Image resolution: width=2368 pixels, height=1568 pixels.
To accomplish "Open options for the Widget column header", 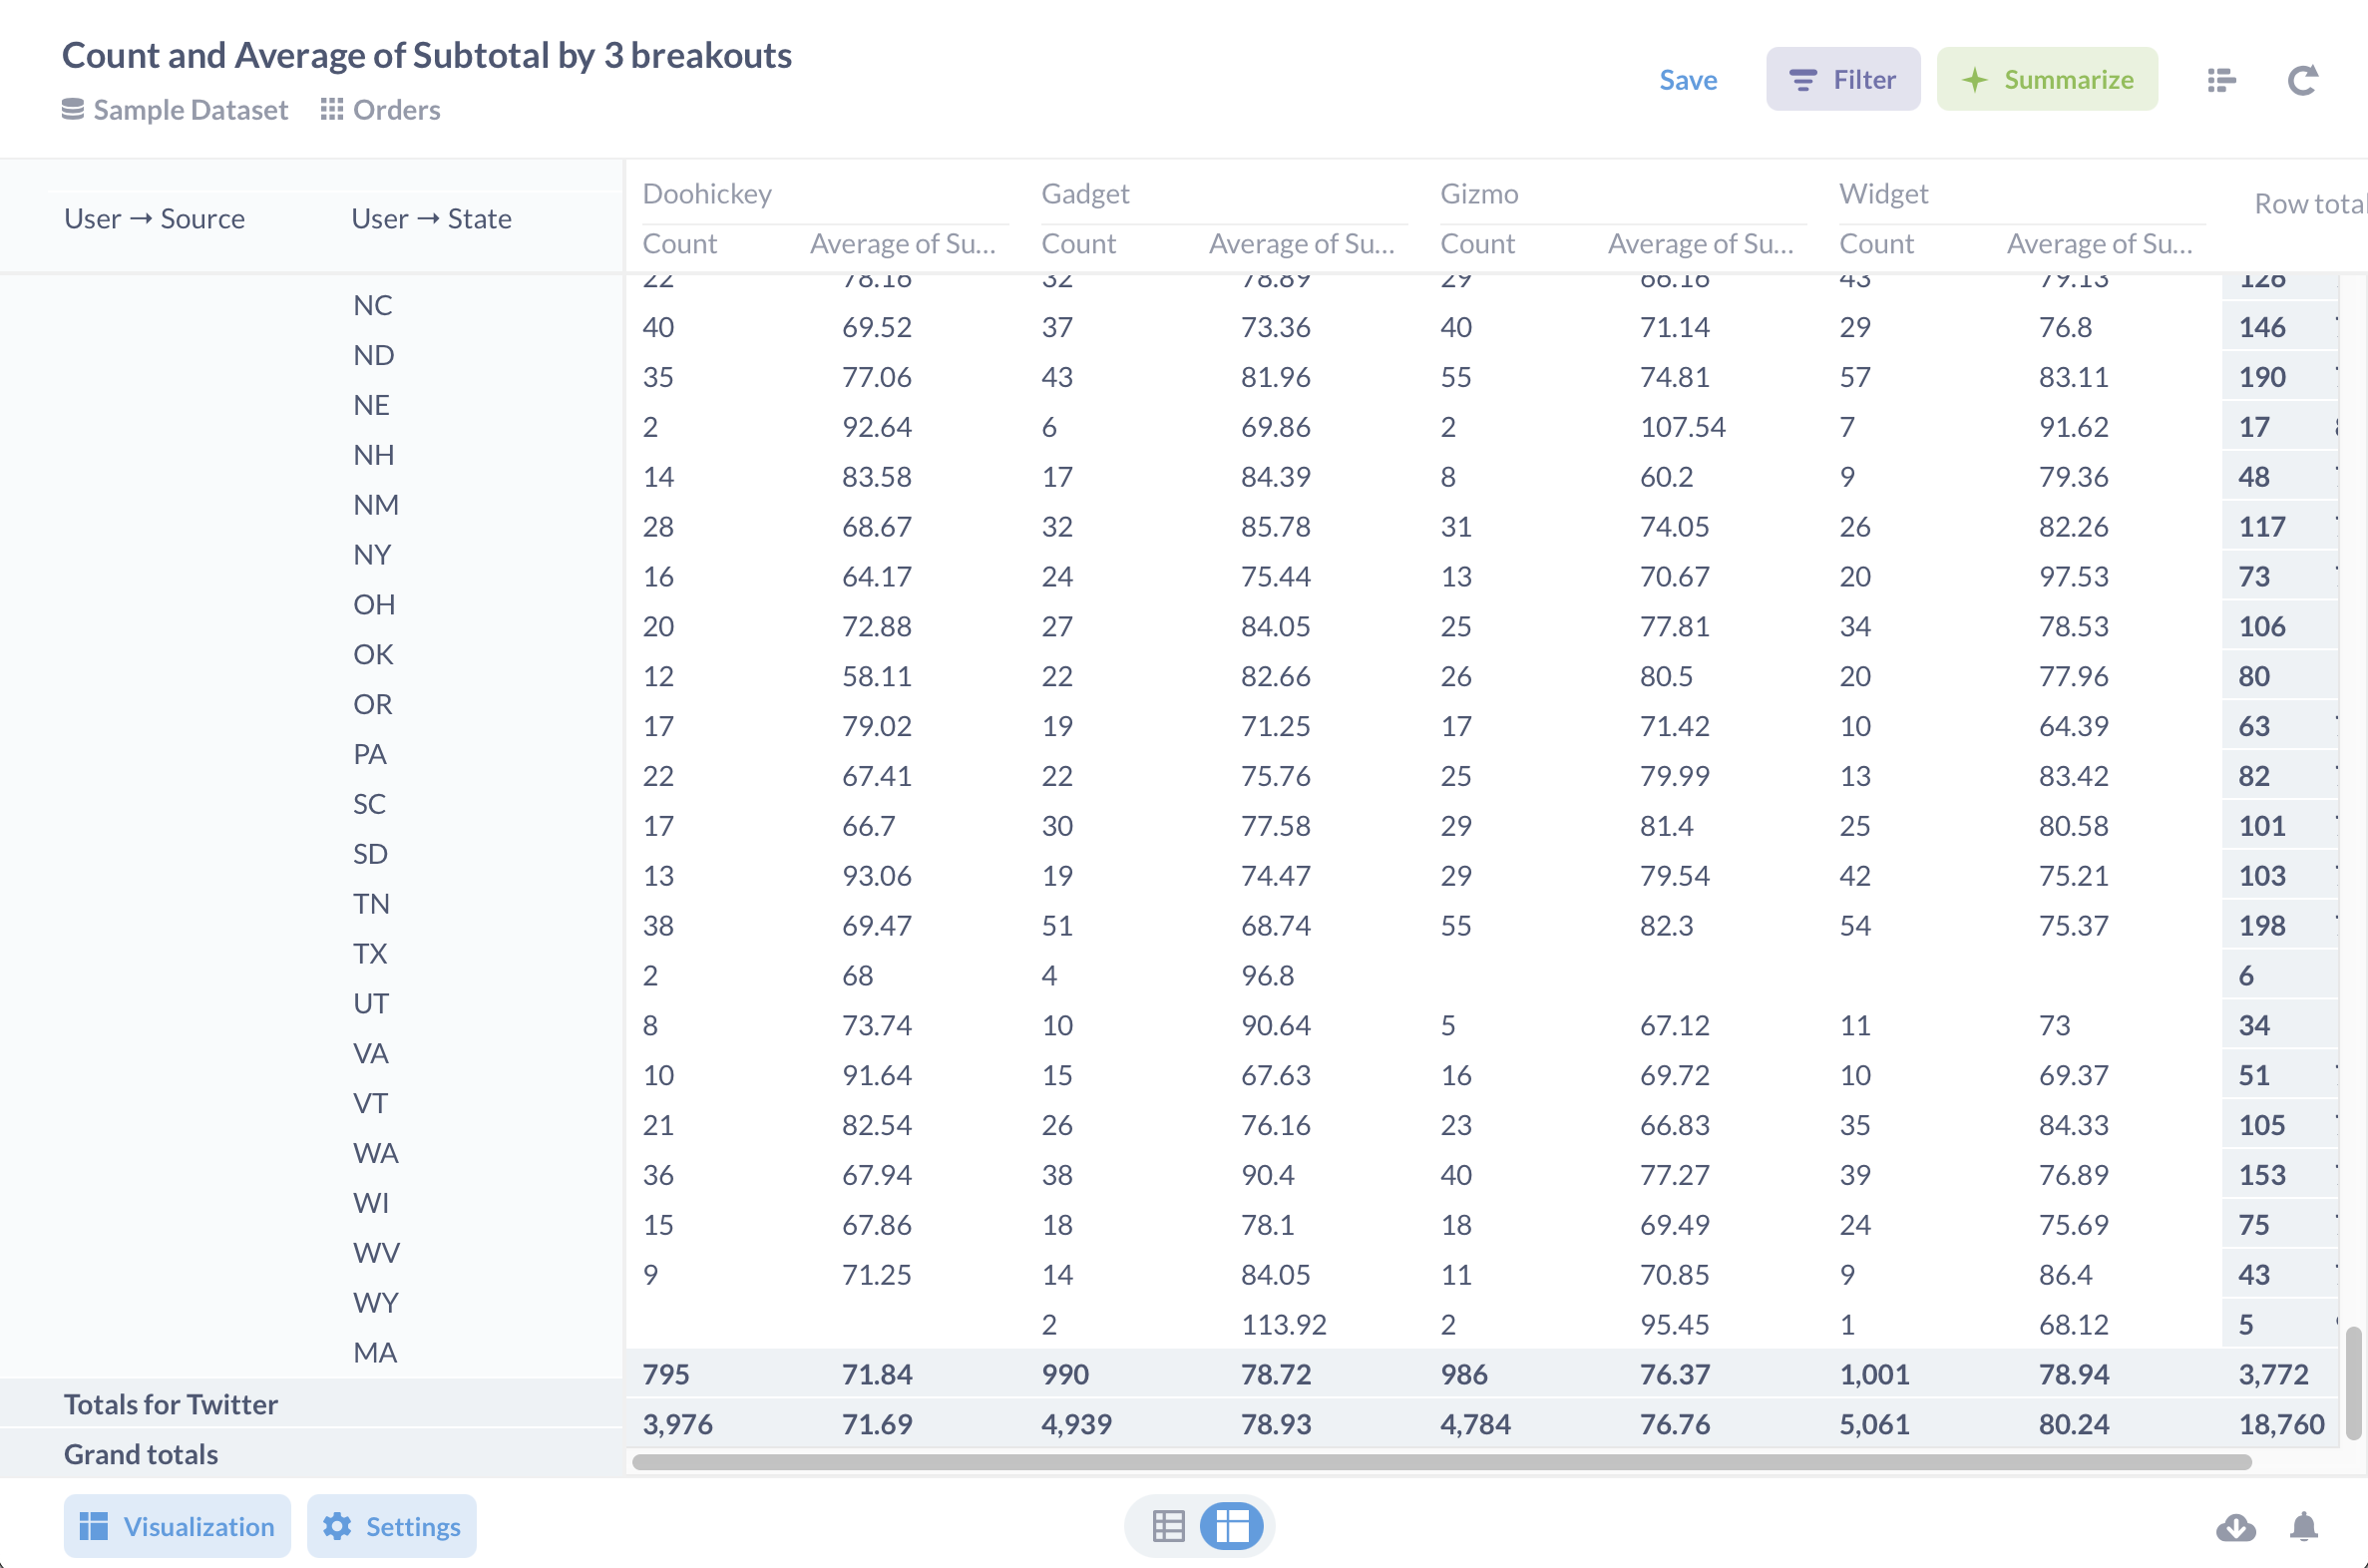I will tap(1884, 192).
